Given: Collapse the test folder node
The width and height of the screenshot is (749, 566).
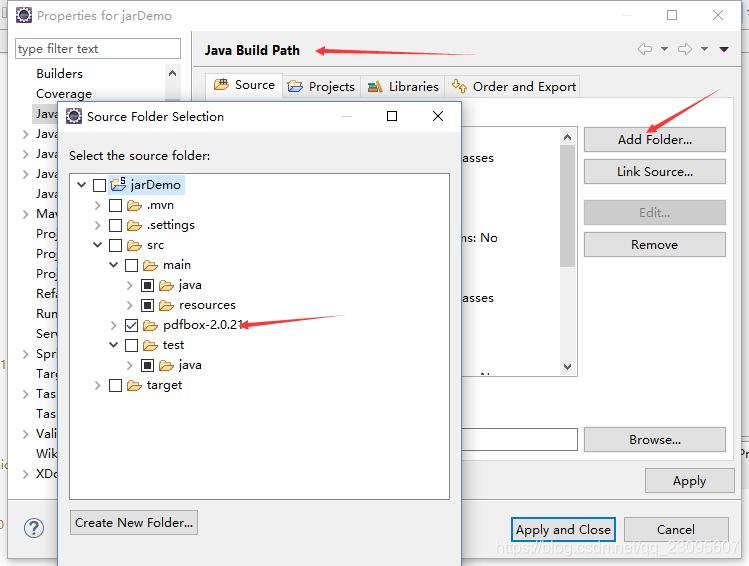Looking at the screenshot, I should coord(114,344).
